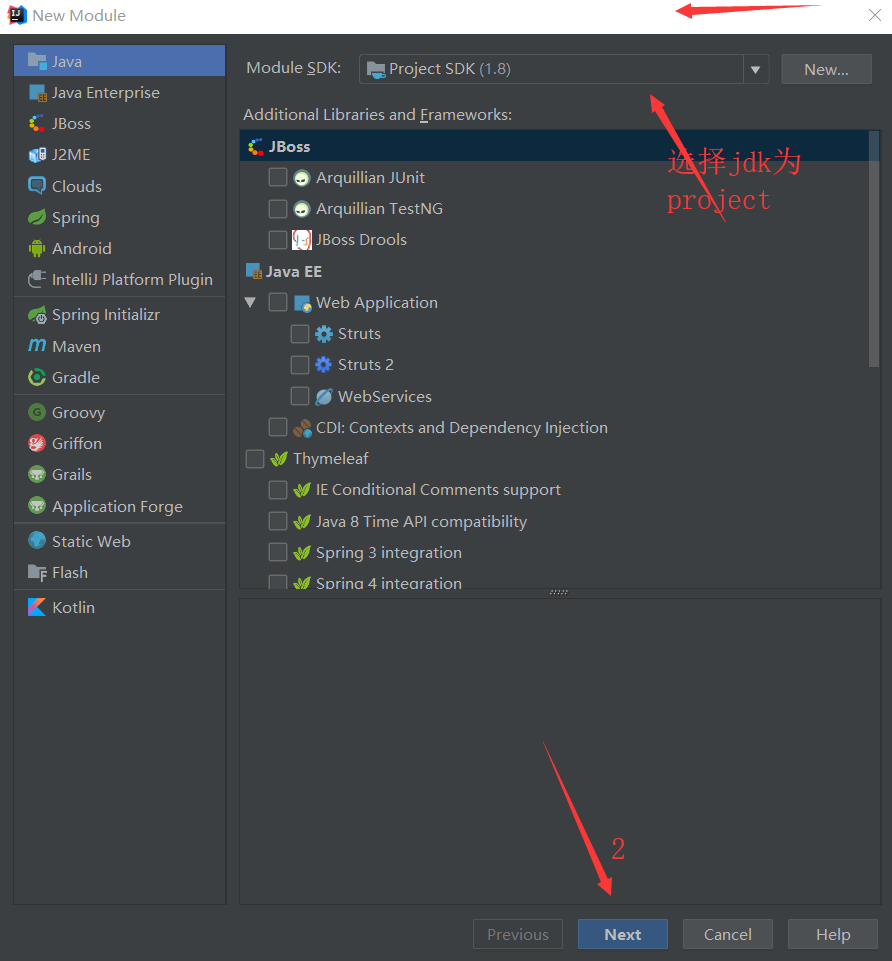Select the Maven module type
This screenshot has width=892, height=961.
(75, 346)
